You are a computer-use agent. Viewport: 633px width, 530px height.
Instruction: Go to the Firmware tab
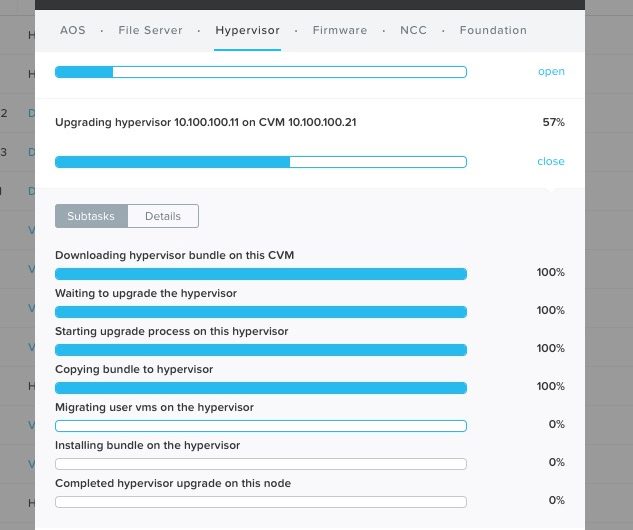340,30
